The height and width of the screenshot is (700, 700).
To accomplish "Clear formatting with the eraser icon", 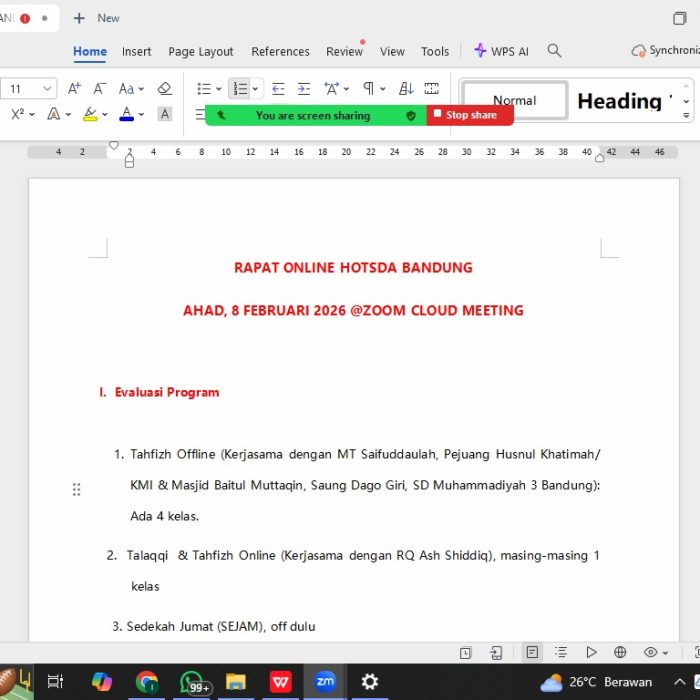I will click(x=165, y=88).
